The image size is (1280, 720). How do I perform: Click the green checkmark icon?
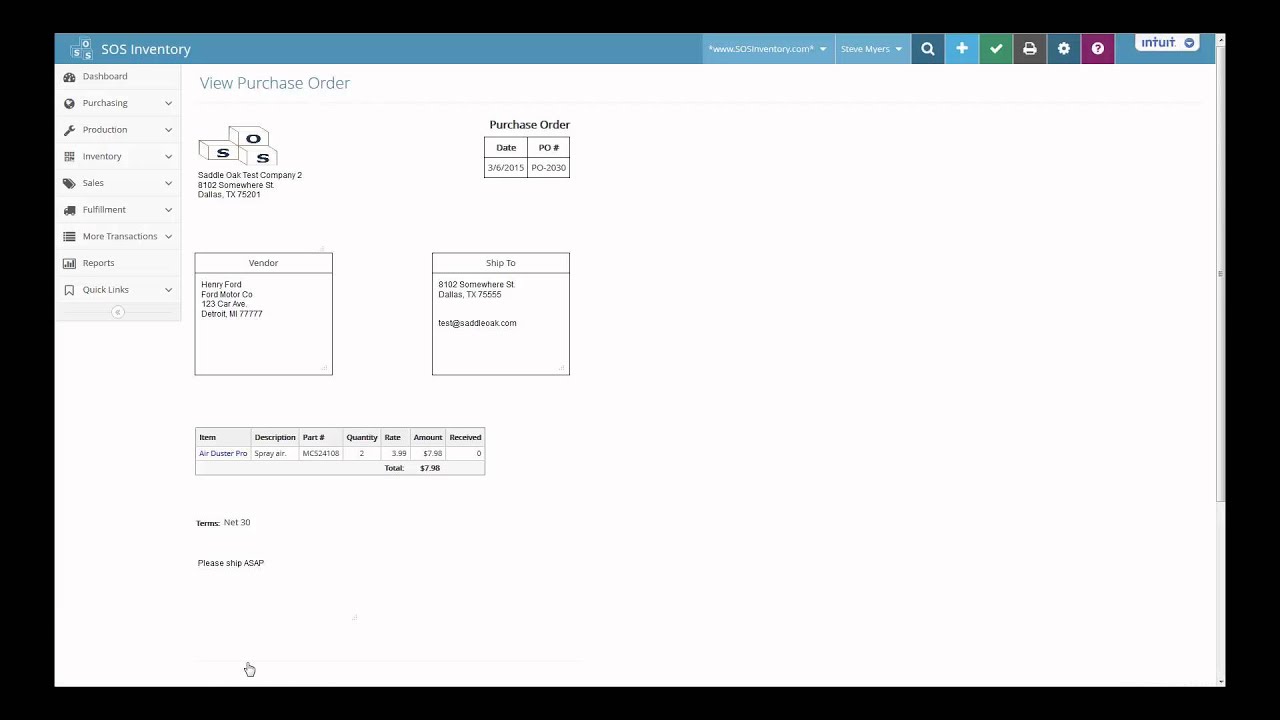click(x=996, y=49)
